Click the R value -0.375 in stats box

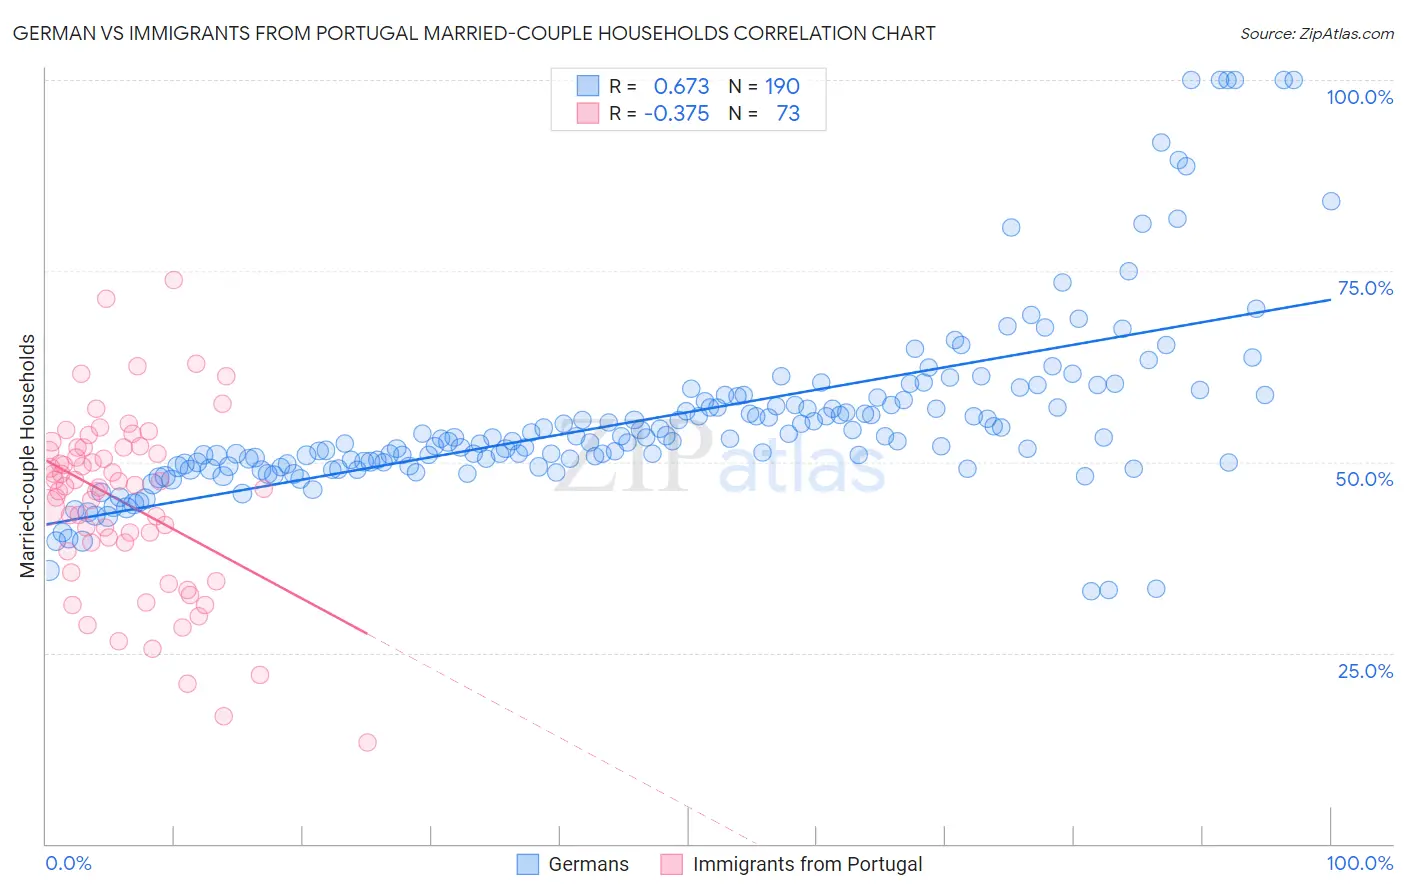pos(677,113)
